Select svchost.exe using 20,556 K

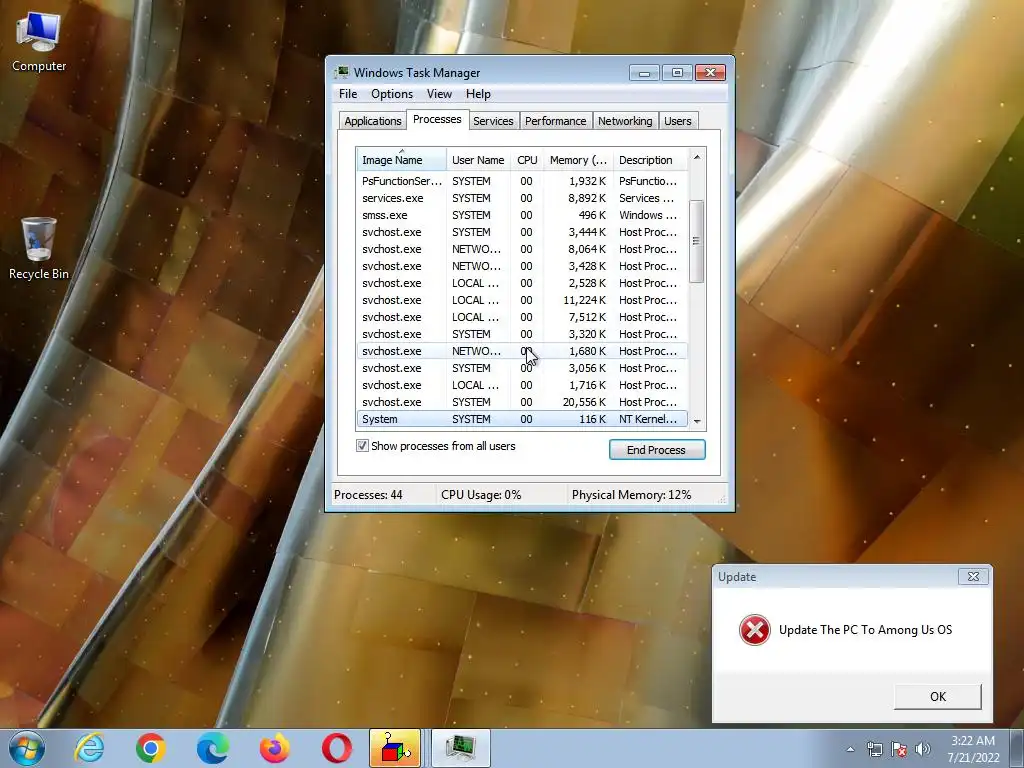522,402
